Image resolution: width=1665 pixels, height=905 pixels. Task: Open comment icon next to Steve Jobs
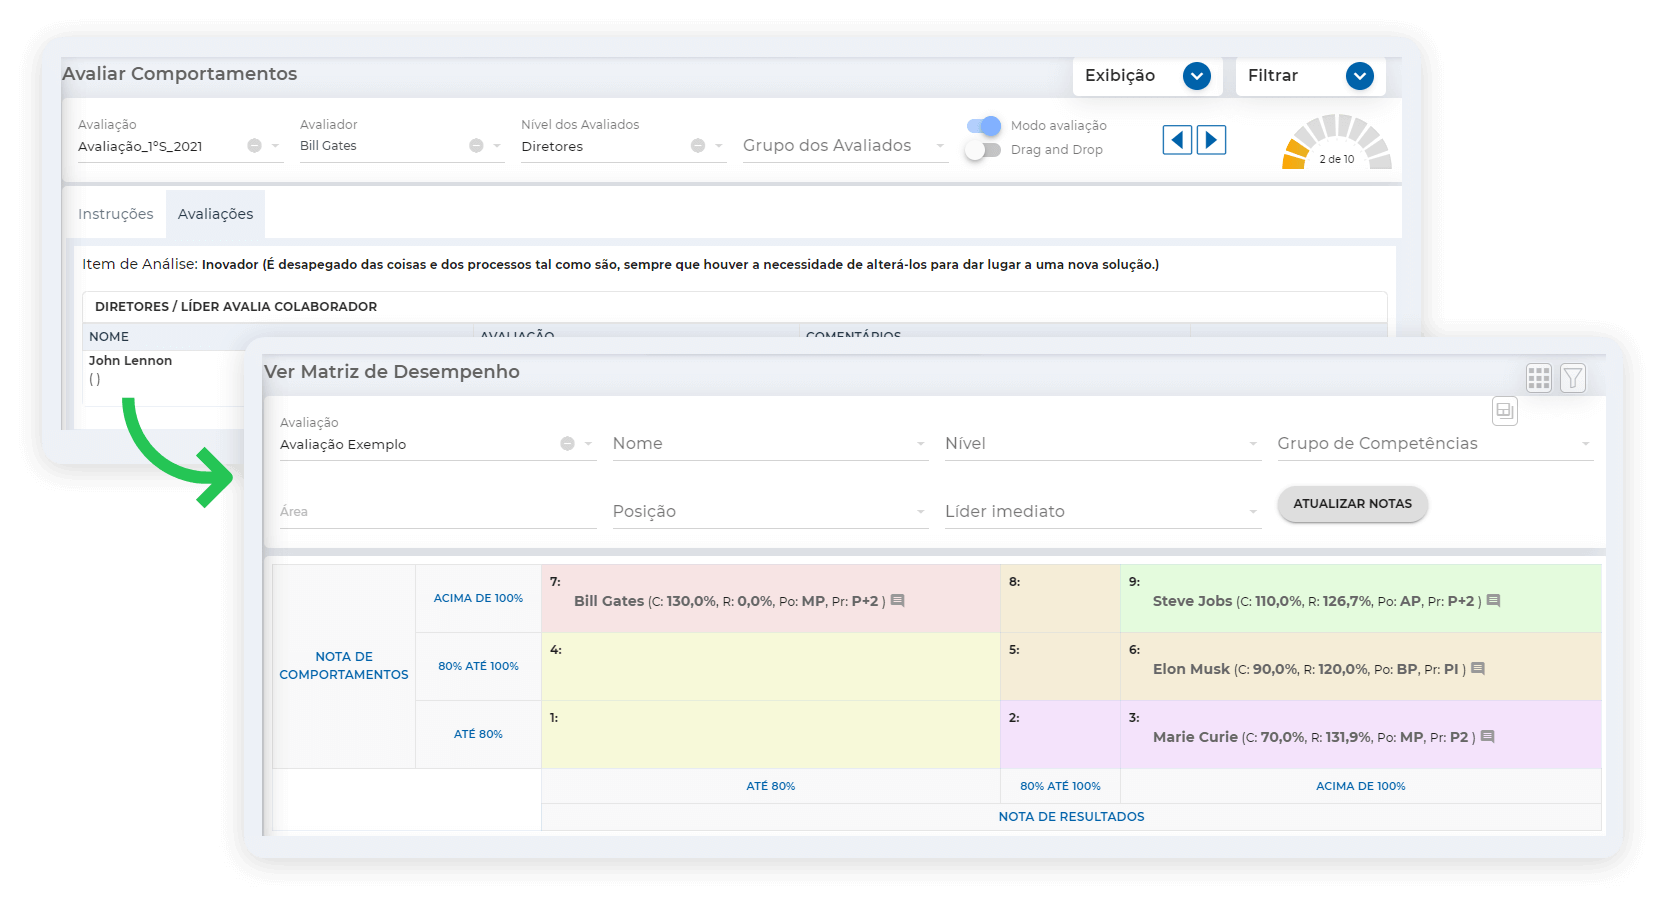coord(1493,601)
